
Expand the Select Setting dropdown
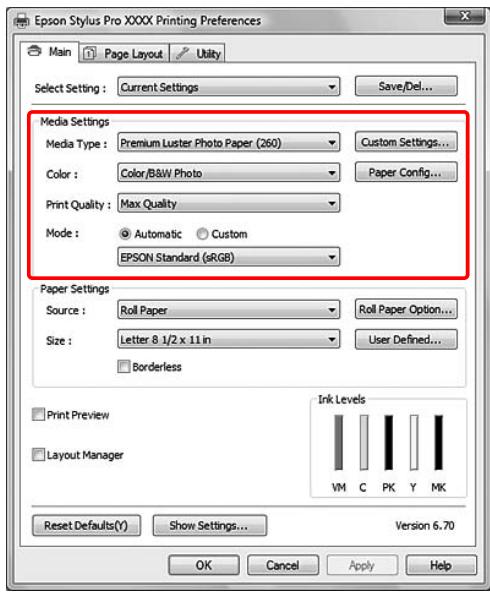(x=229, y=87)
